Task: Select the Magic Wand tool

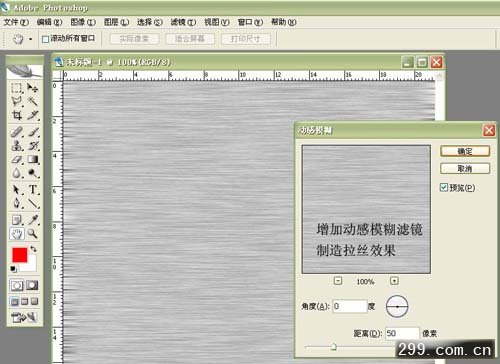Action: click(x=33, y=101)
